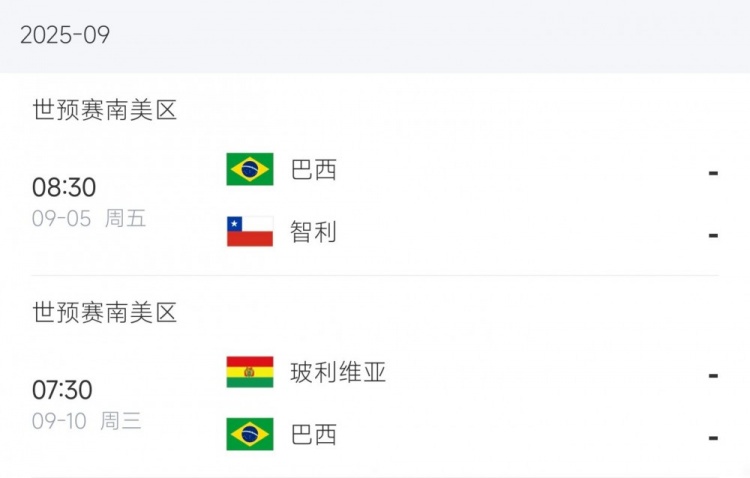Click the Bolivia flag icon
This screenshot has width=750, height=478.
pyautogui.click(x=250, y=373)
